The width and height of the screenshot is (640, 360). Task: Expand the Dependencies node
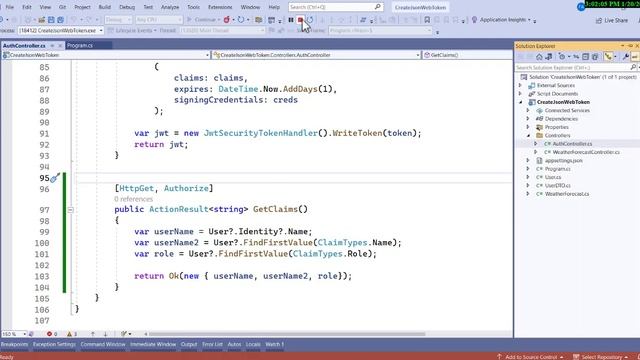tap(528, 119)
